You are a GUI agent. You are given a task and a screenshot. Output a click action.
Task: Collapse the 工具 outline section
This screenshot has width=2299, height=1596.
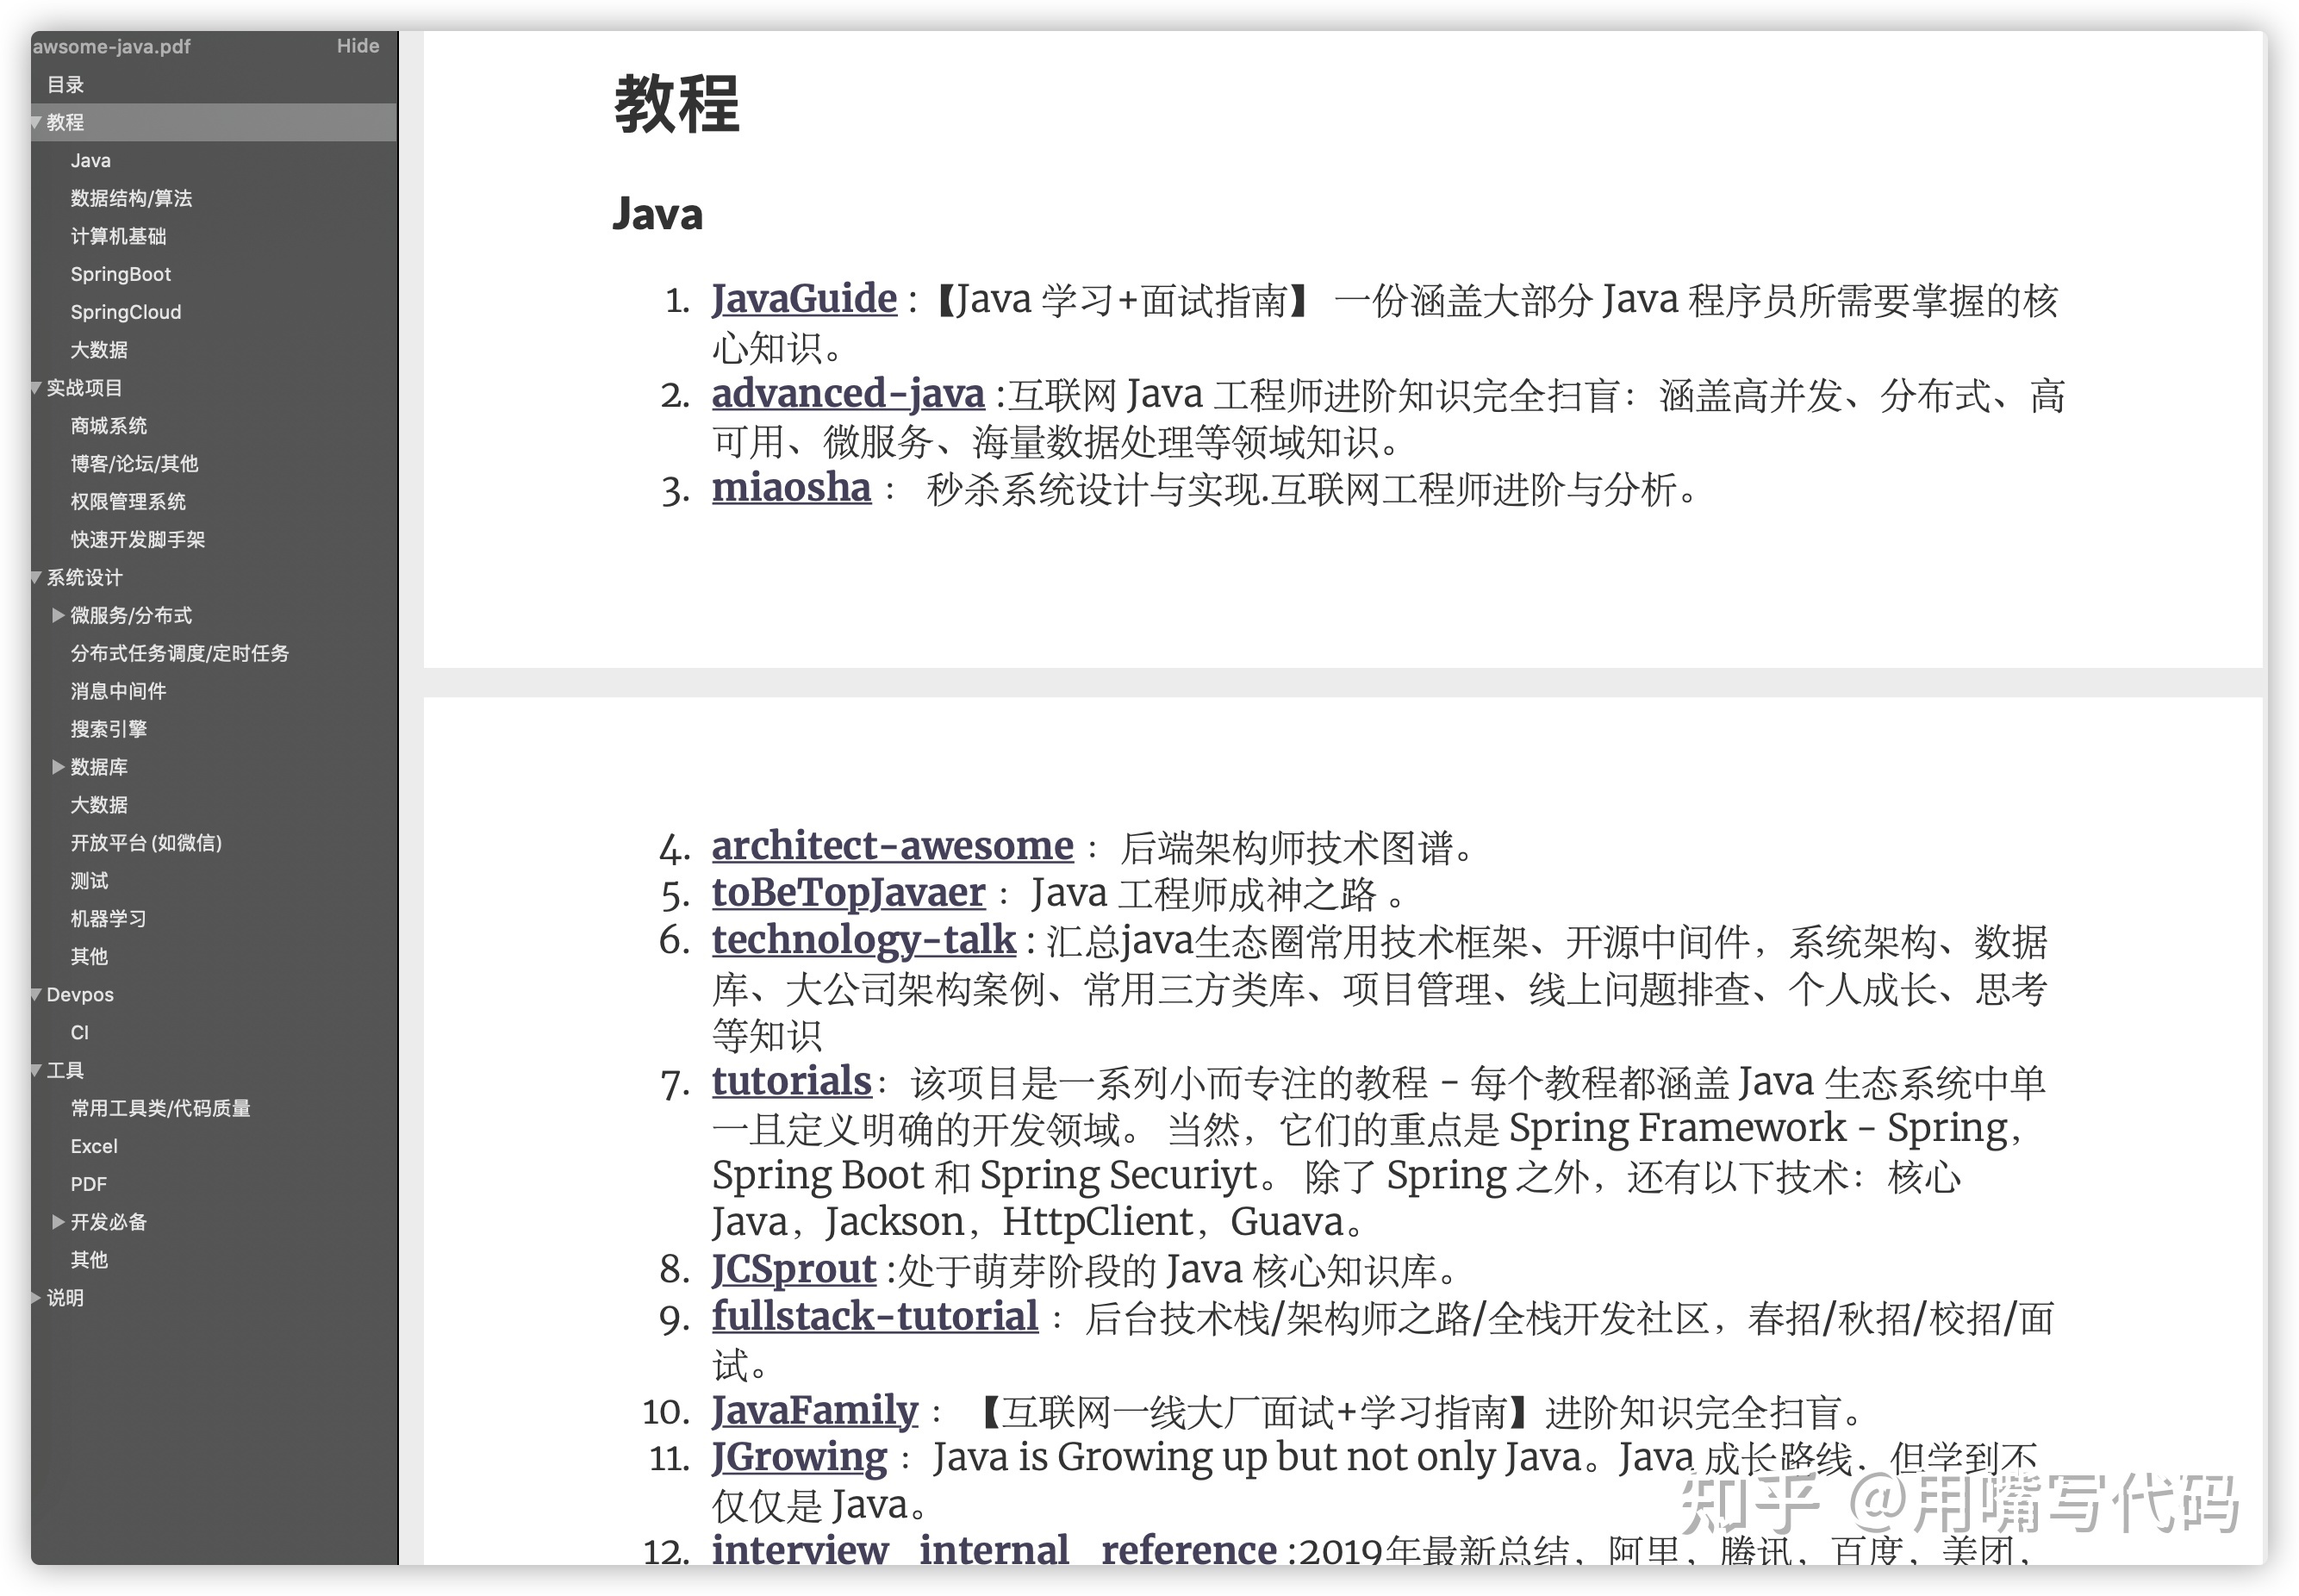36,1071
